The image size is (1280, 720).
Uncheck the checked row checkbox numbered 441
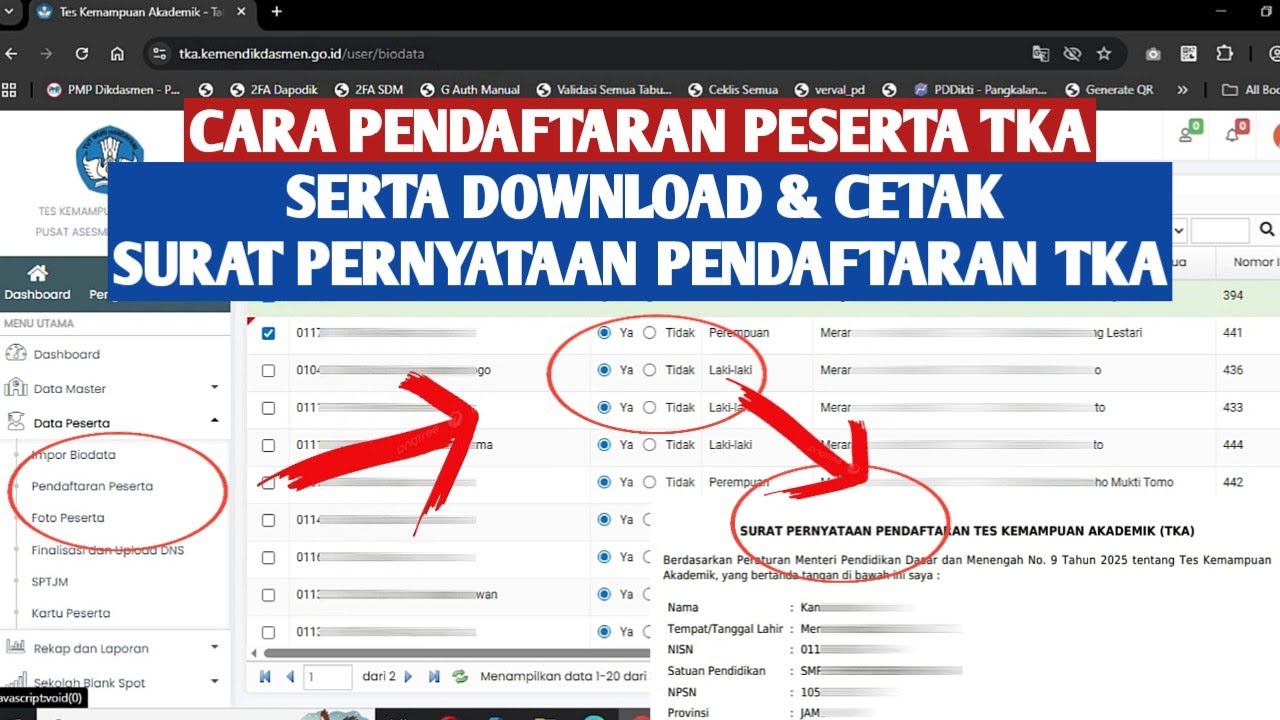[x=268, y=333]
